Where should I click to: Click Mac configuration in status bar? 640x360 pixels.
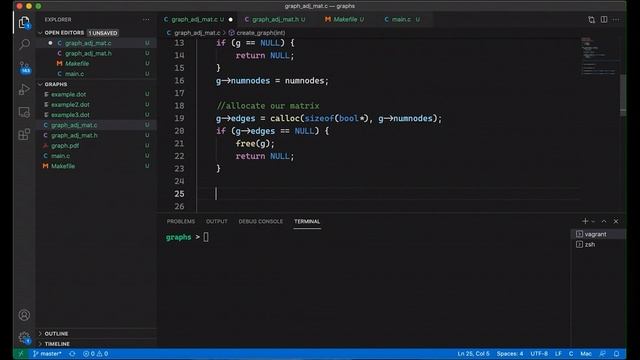586,353
